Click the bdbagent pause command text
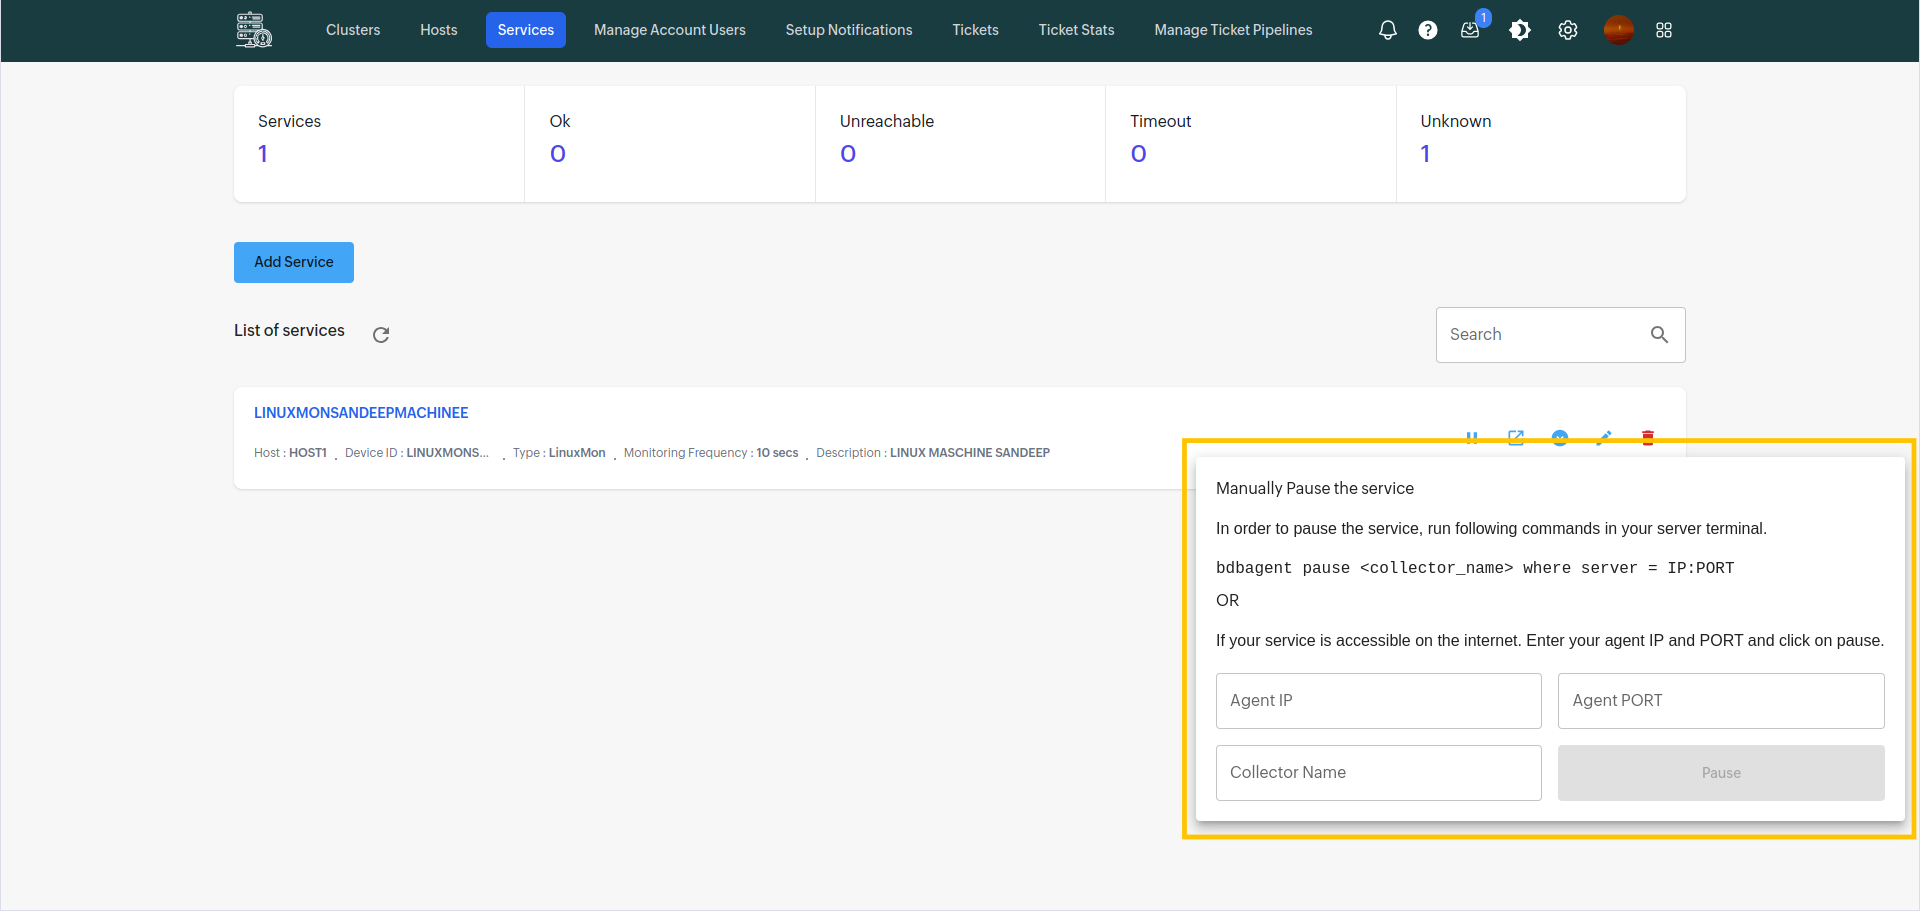This screenshot has width=1920, height=911. pos(1475,568)
